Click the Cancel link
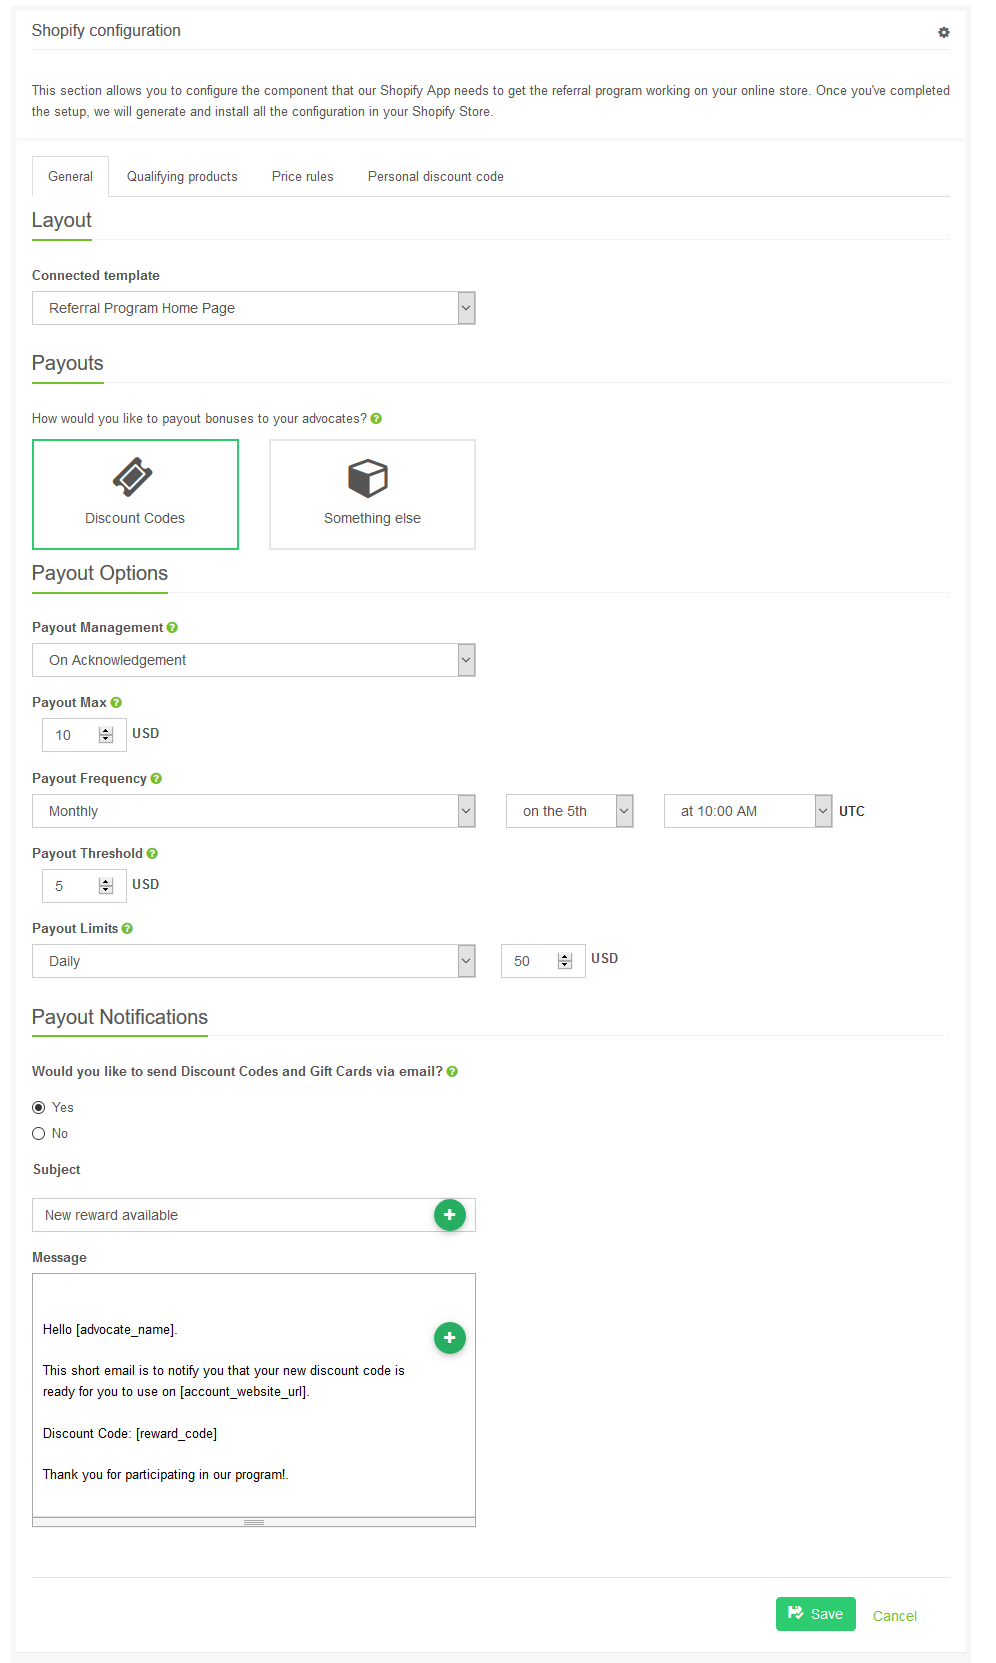 tap(895, 1616)
